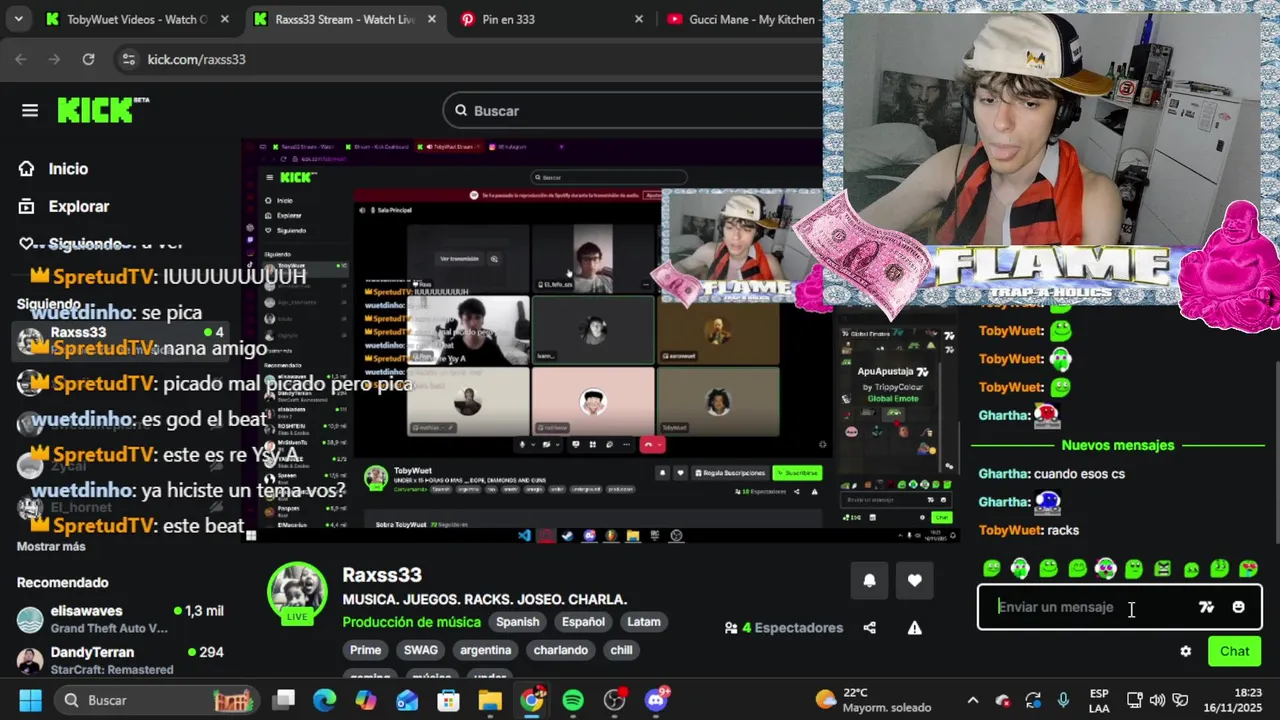Open elisawaves recommended channel

(120, 619)
